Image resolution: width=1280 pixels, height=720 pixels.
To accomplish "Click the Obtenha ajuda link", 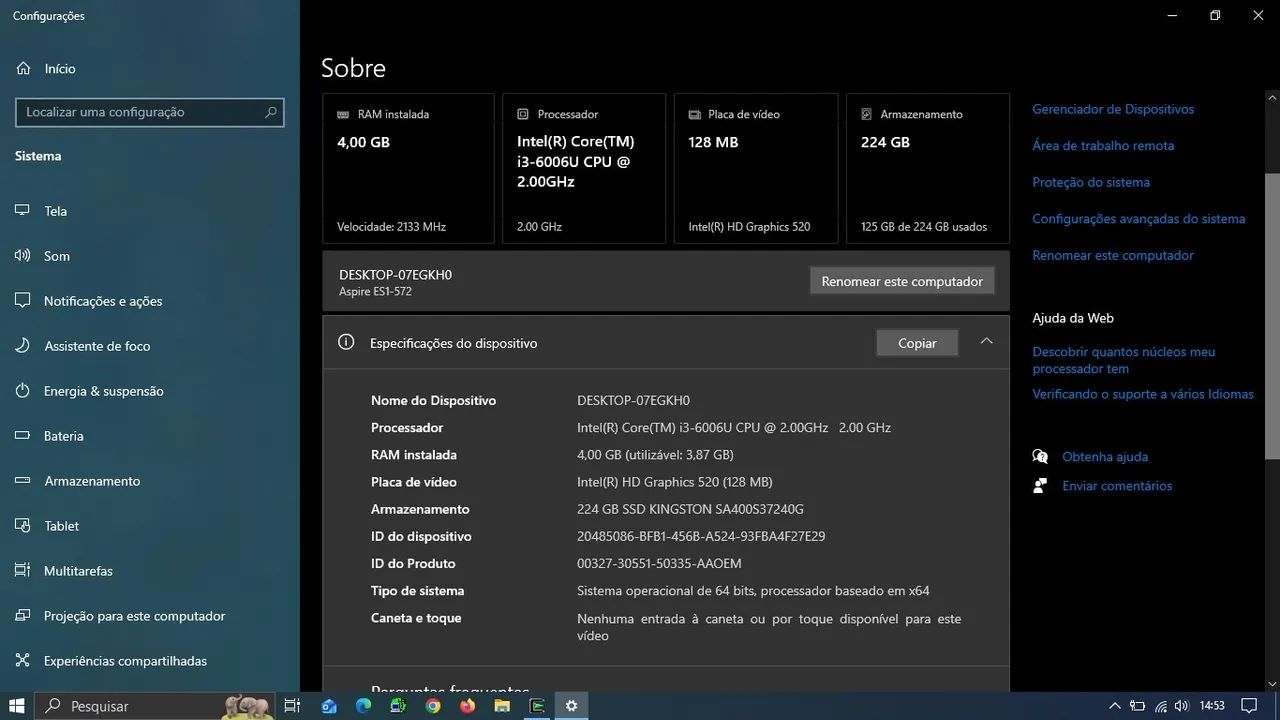I will pos(1105,457).
